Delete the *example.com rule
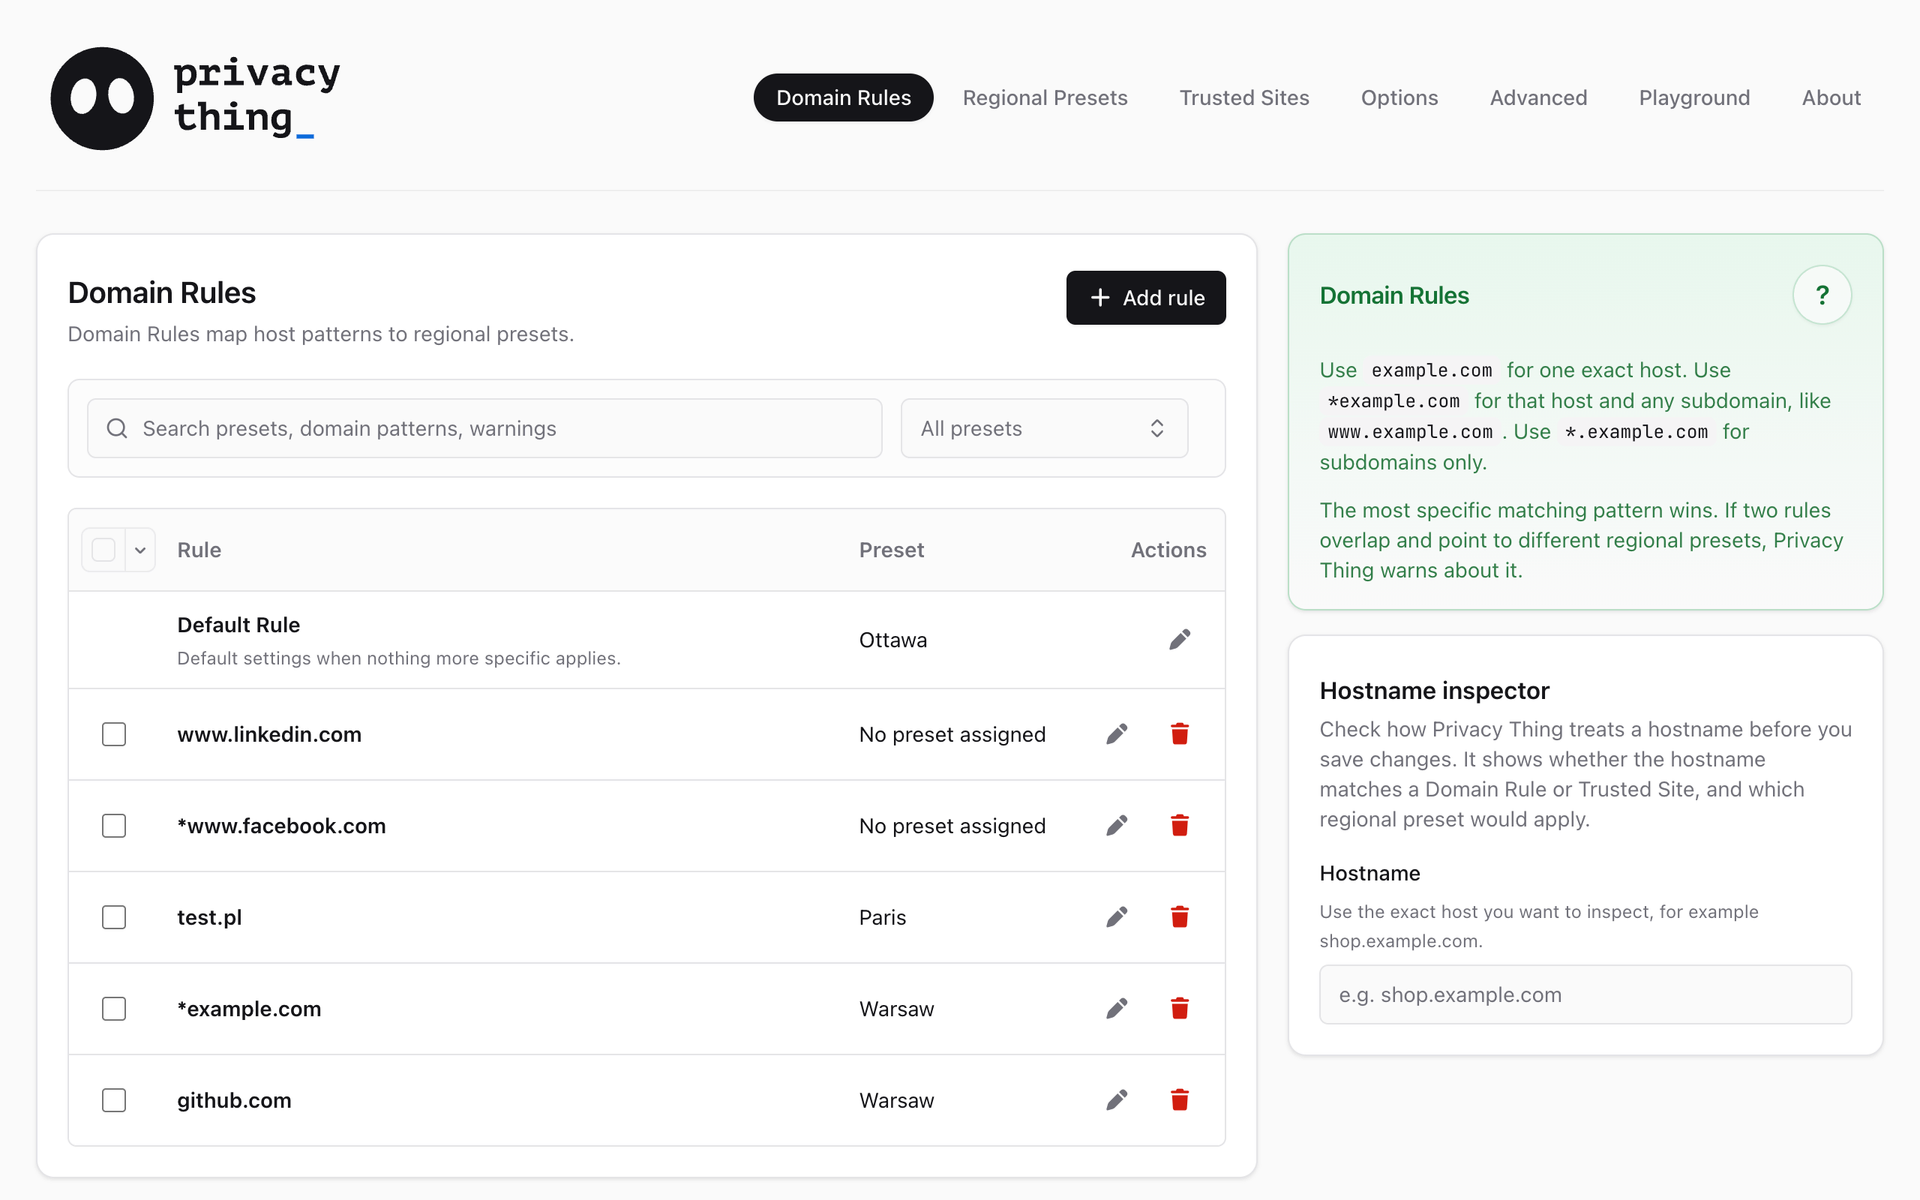This screenshot has width=1920, height=1200. tap(1180, 1009)
